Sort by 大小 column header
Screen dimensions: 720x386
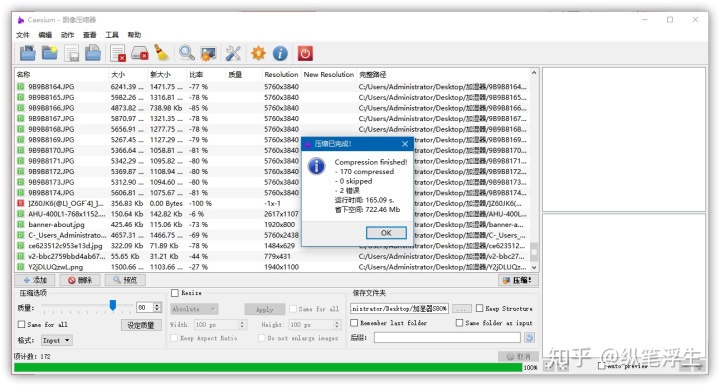[127, 74]
